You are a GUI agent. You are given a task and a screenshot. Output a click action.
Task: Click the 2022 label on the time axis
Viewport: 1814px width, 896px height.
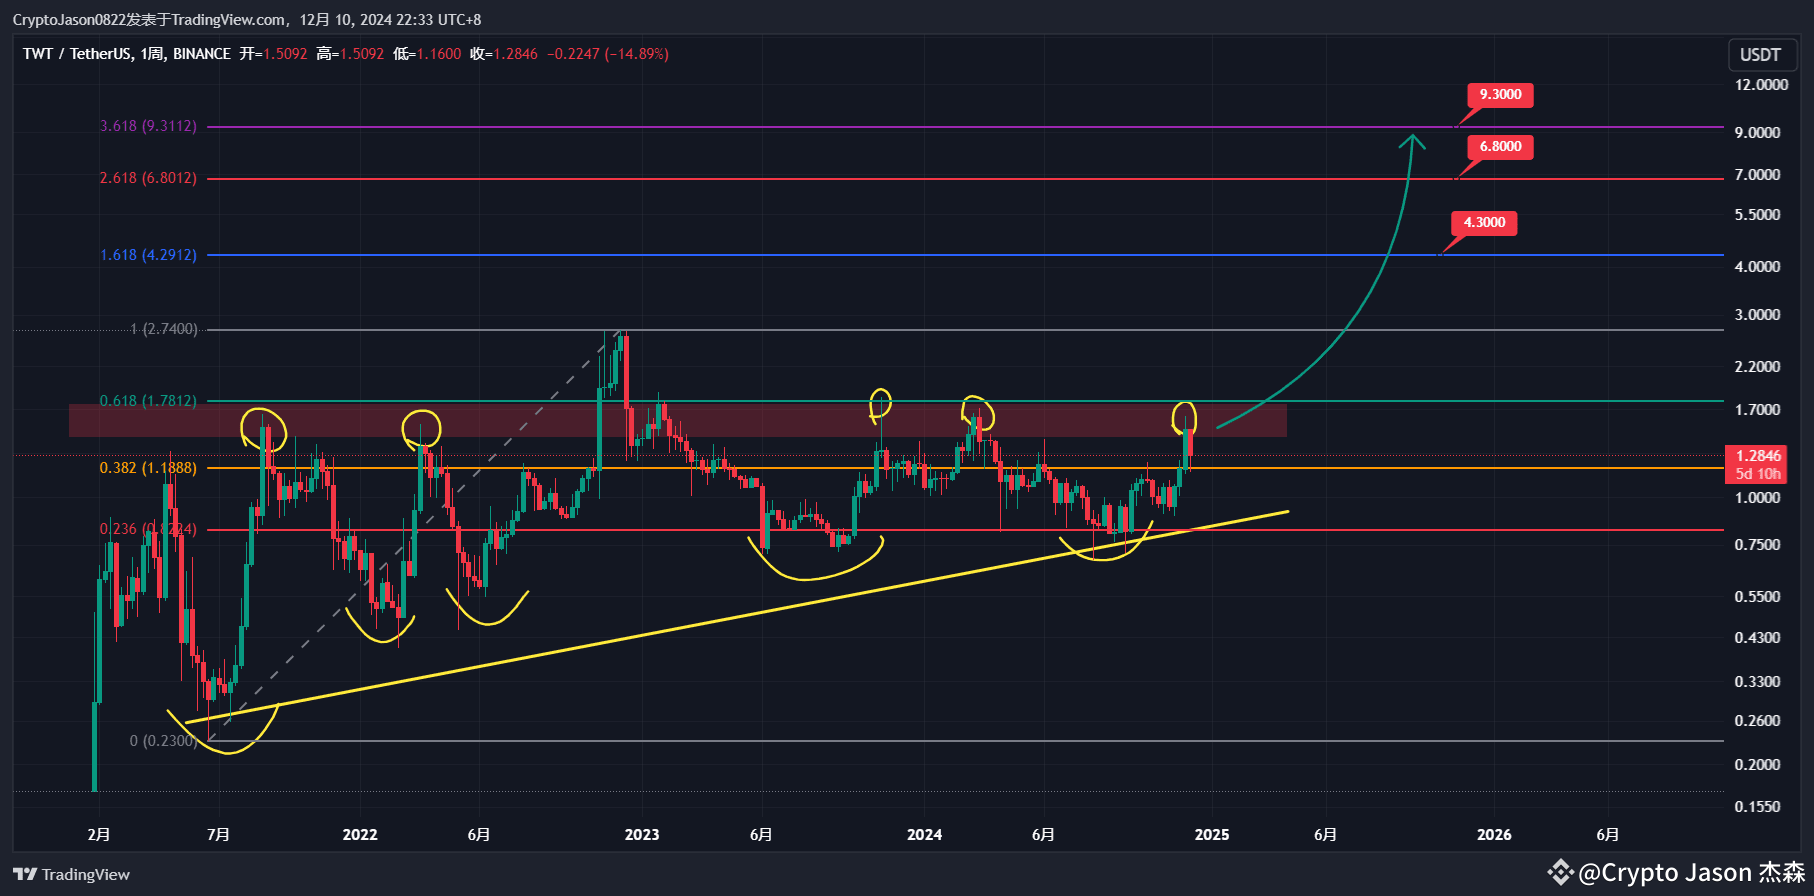tap(360, 835)
